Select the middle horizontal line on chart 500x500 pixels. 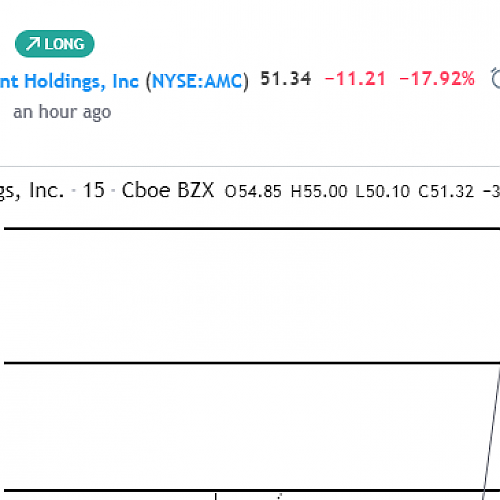click(252, 362)
